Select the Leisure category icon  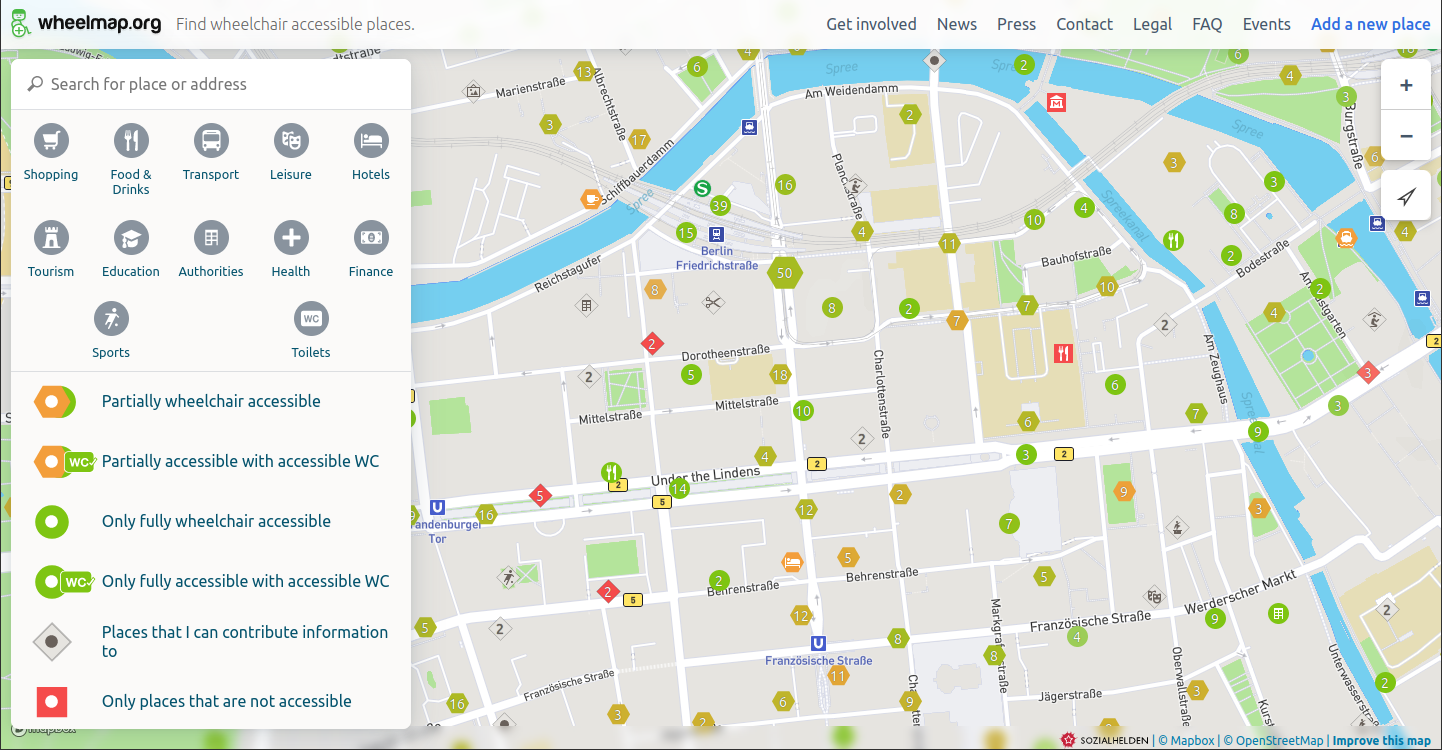(x=291, y=141)
